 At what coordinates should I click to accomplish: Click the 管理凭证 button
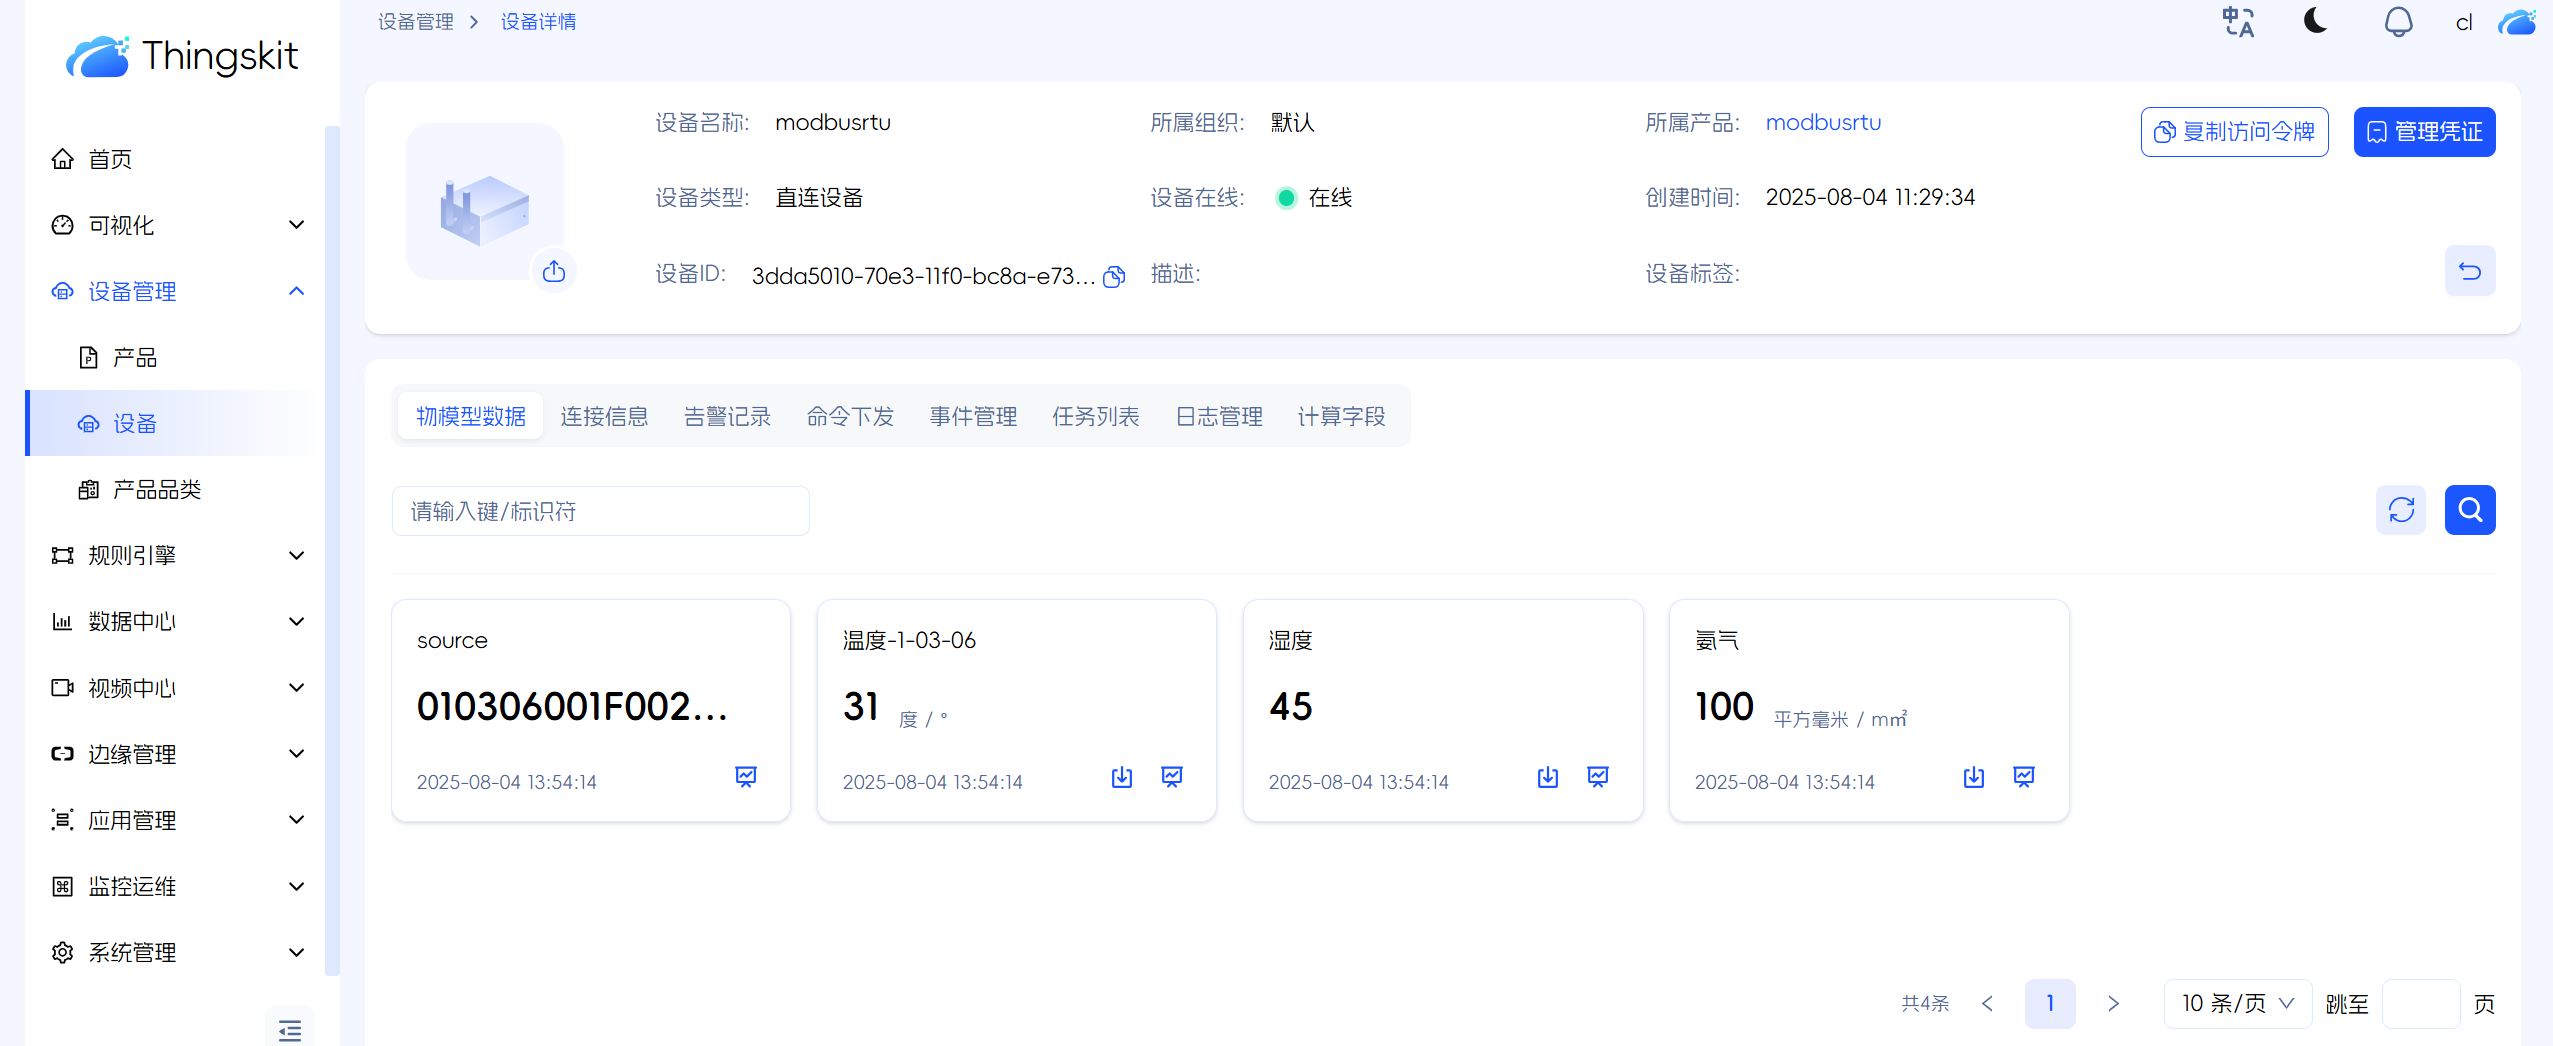pyautogui.click(x=2424, y=132)
